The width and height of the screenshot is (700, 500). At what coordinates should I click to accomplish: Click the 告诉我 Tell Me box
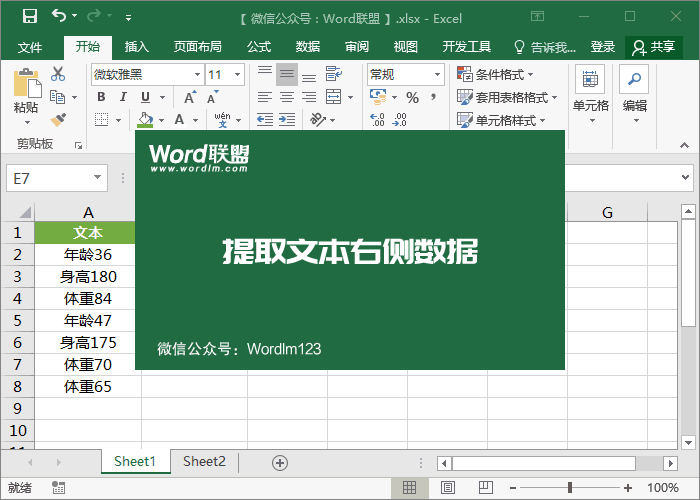pos(545,47)
